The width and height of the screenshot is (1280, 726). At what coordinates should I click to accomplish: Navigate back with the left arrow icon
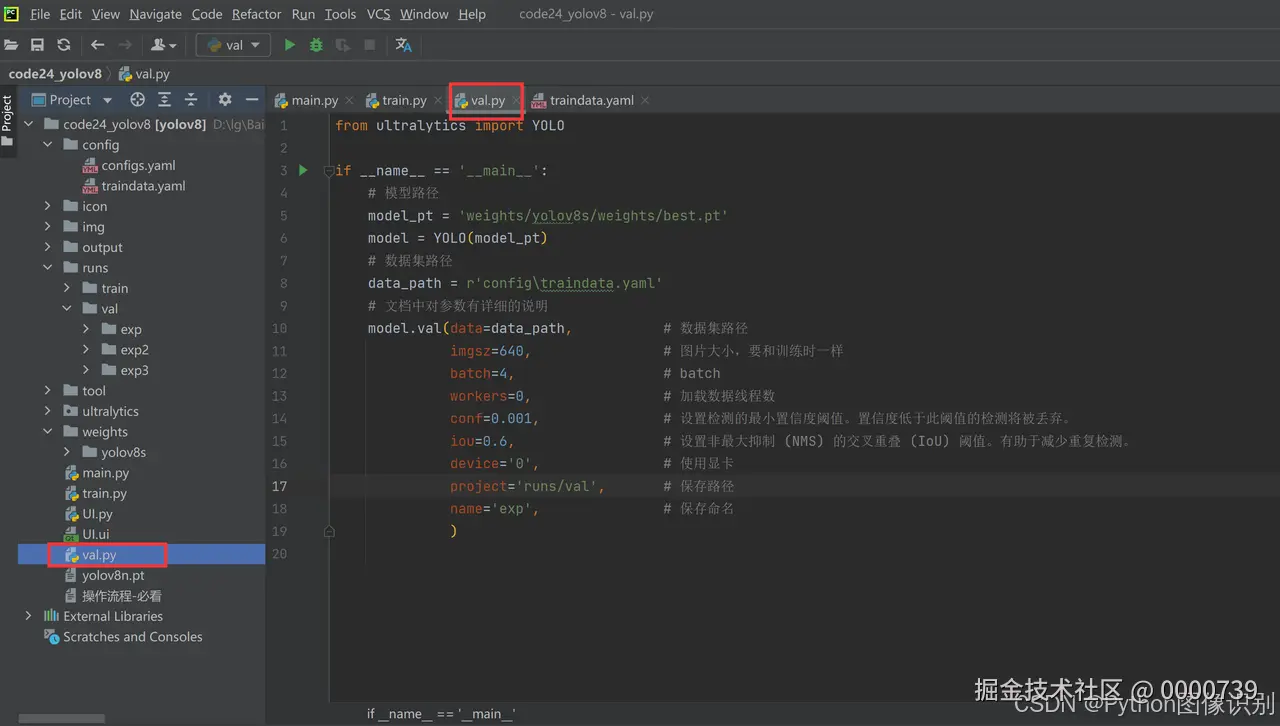click(x=97, y=45)
